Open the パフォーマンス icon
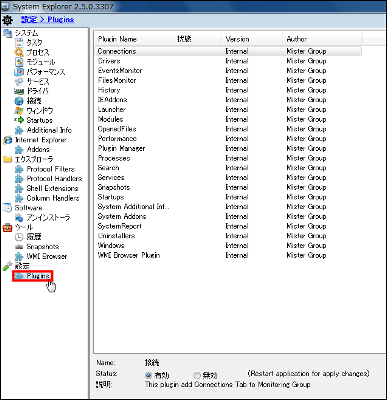The height and width of the screenshot is (400, 387). click(19, 72)
